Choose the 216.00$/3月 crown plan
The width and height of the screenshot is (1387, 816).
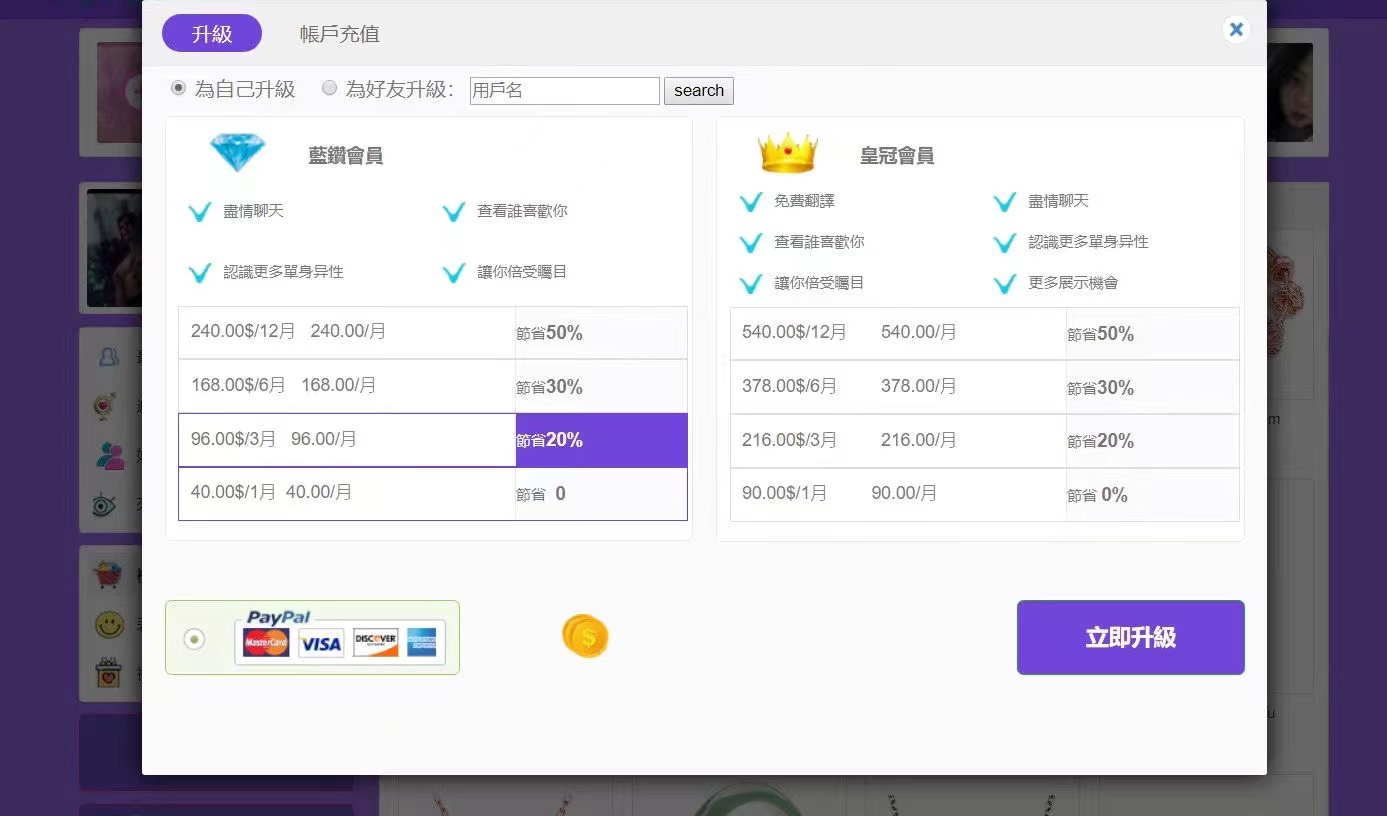985,441
